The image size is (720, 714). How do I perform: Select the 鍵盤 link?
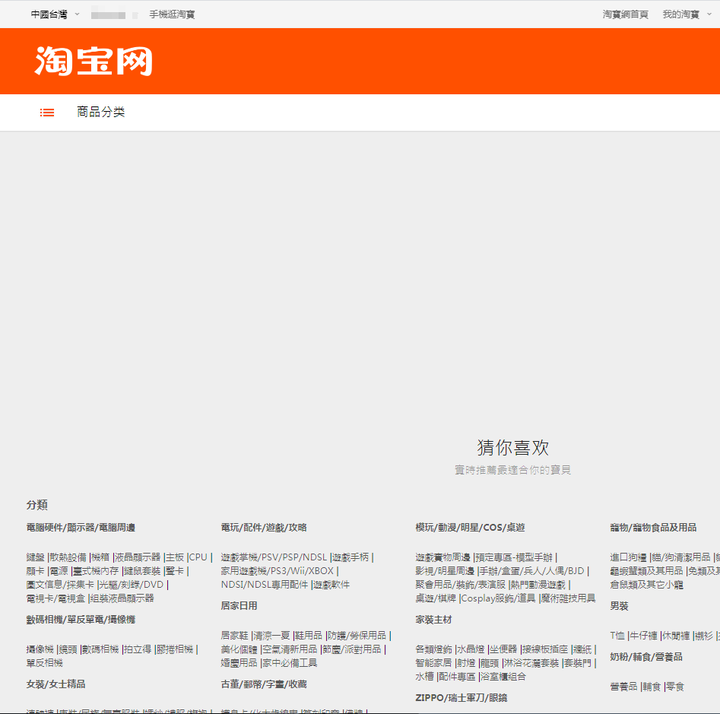pyautogui.click(x=35, y=557)
